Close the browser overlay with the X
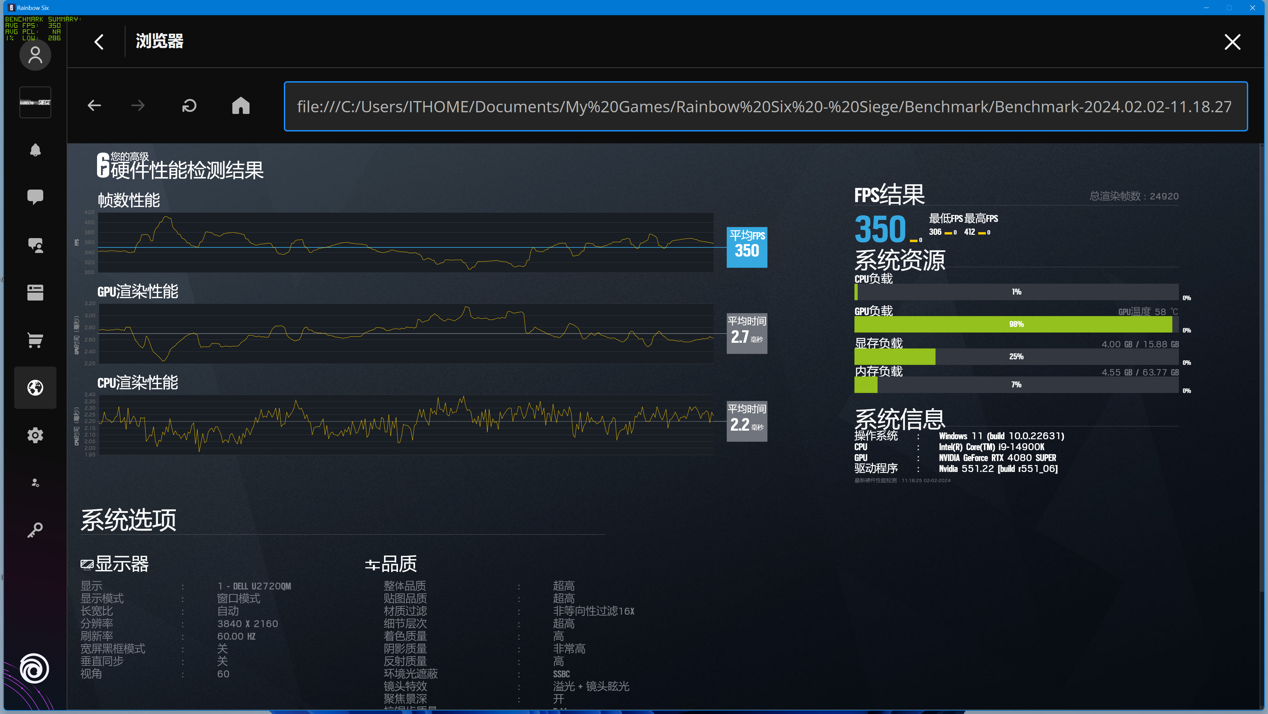The height and width of the screenshot is (714, 1268). [x=1233, y=42]
